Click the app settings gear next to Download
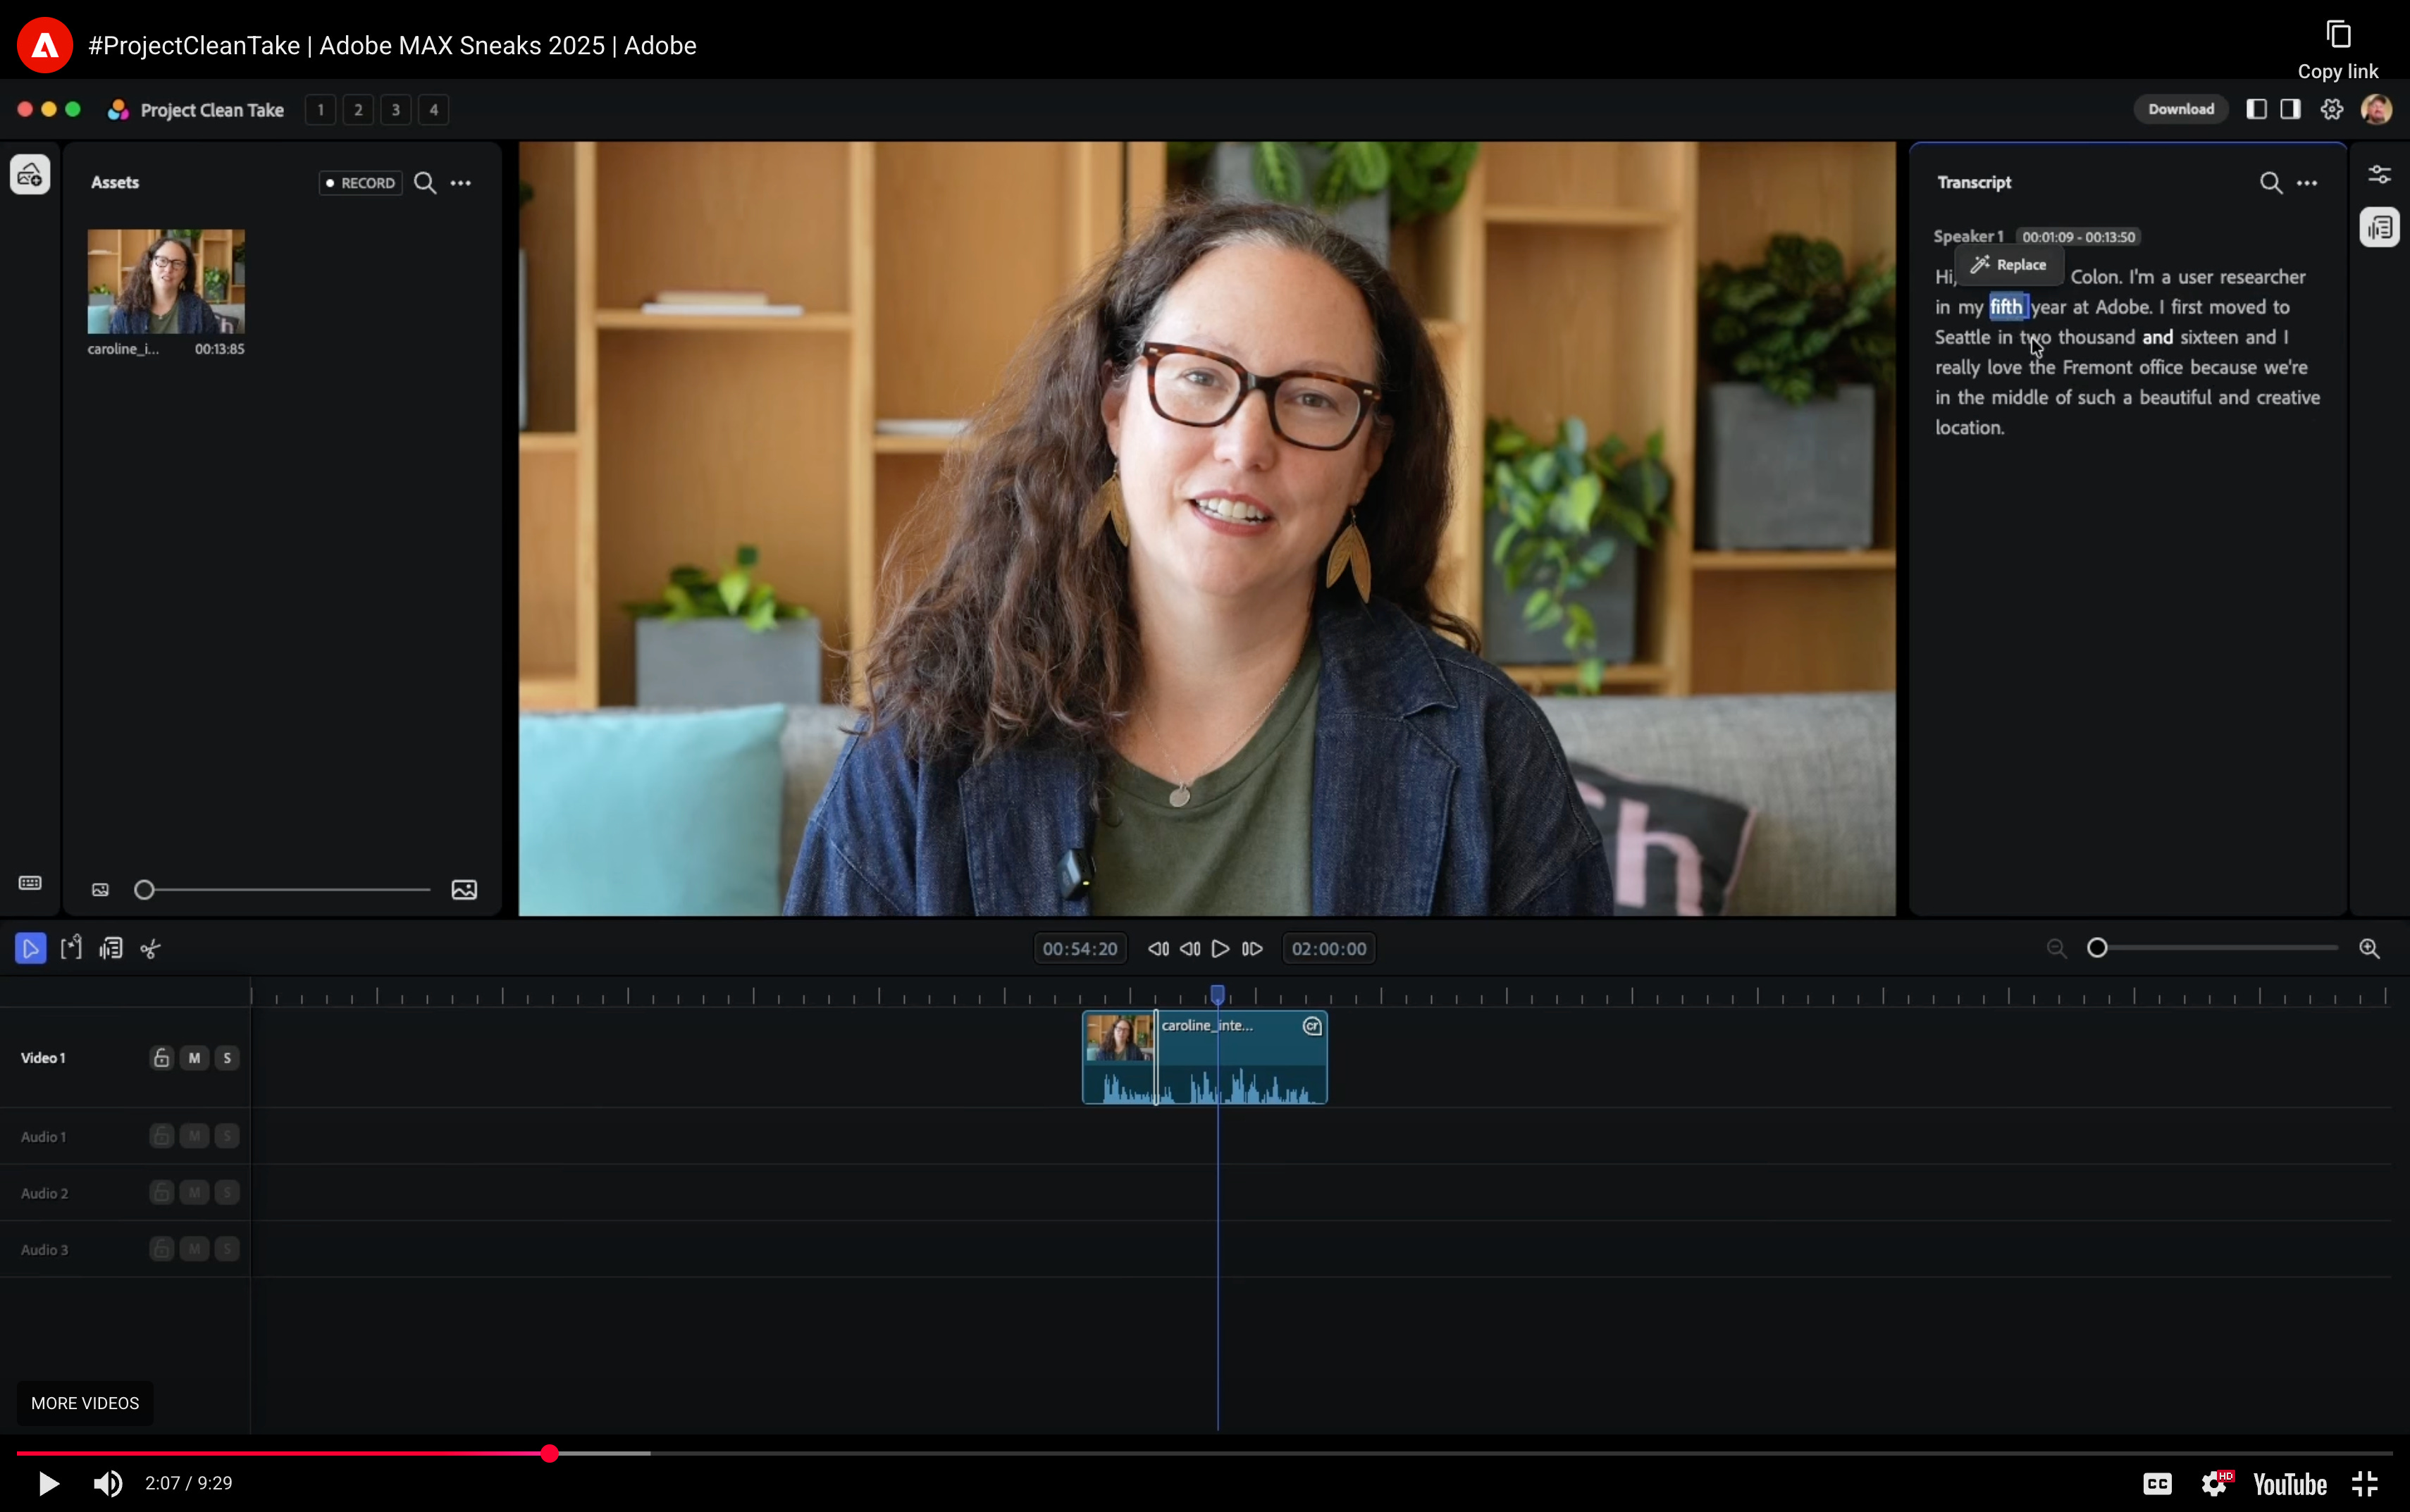Screen dimensions: 2410x1512 click(x=2332, y=109)
